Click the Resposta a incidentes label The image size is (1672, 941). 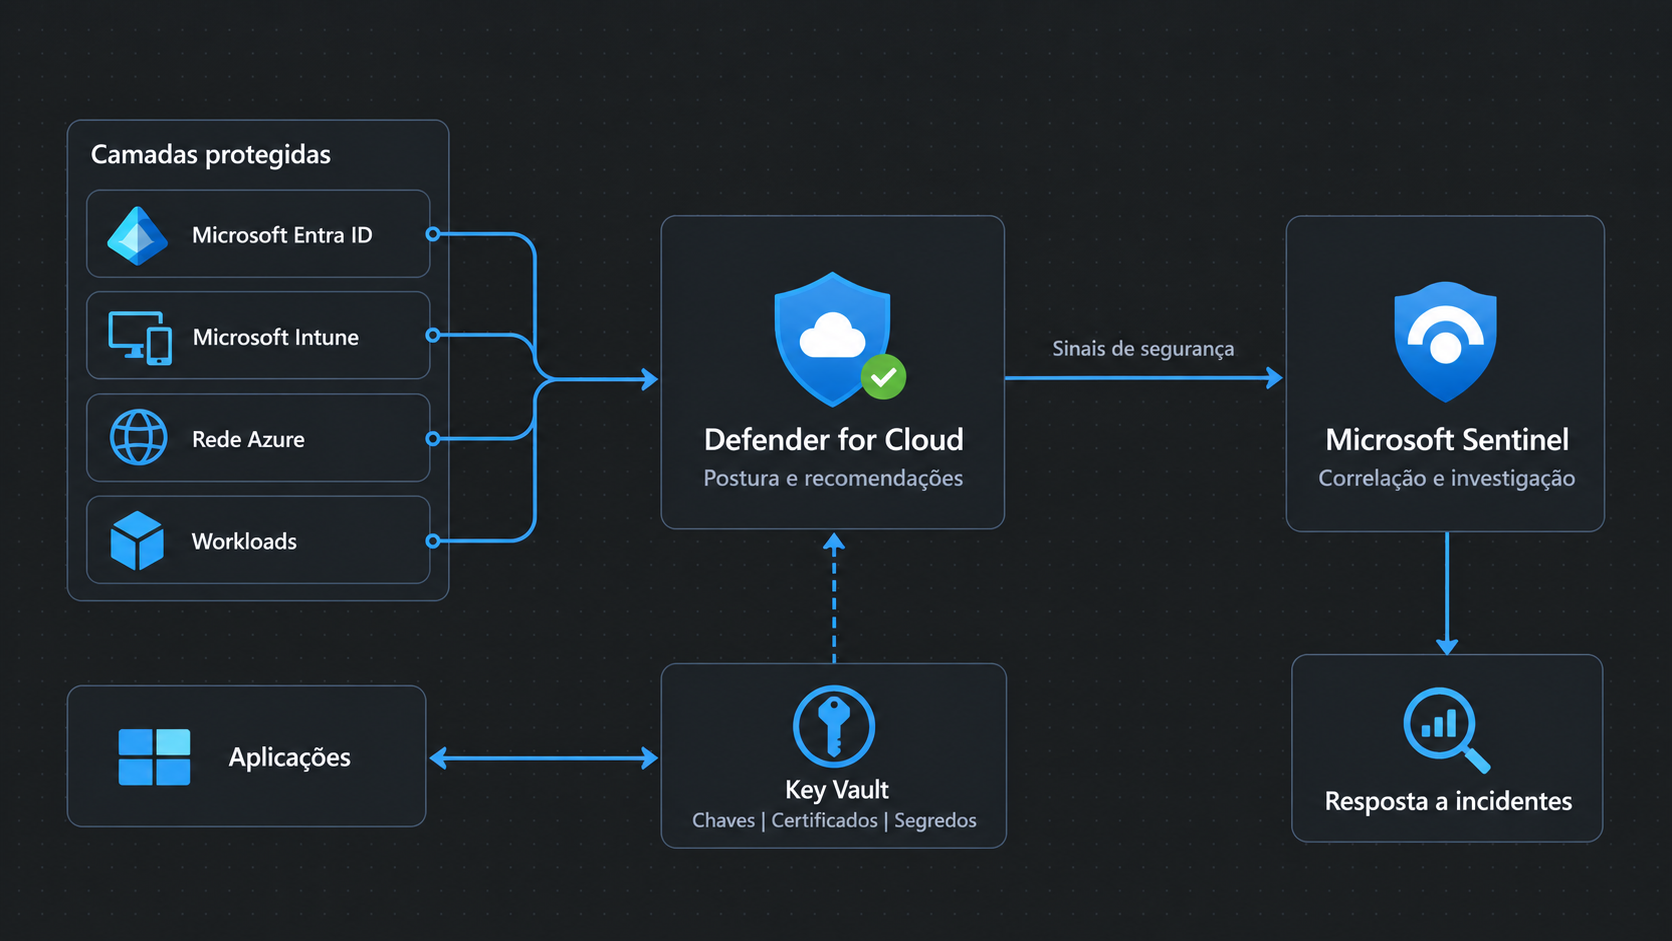1448,801
